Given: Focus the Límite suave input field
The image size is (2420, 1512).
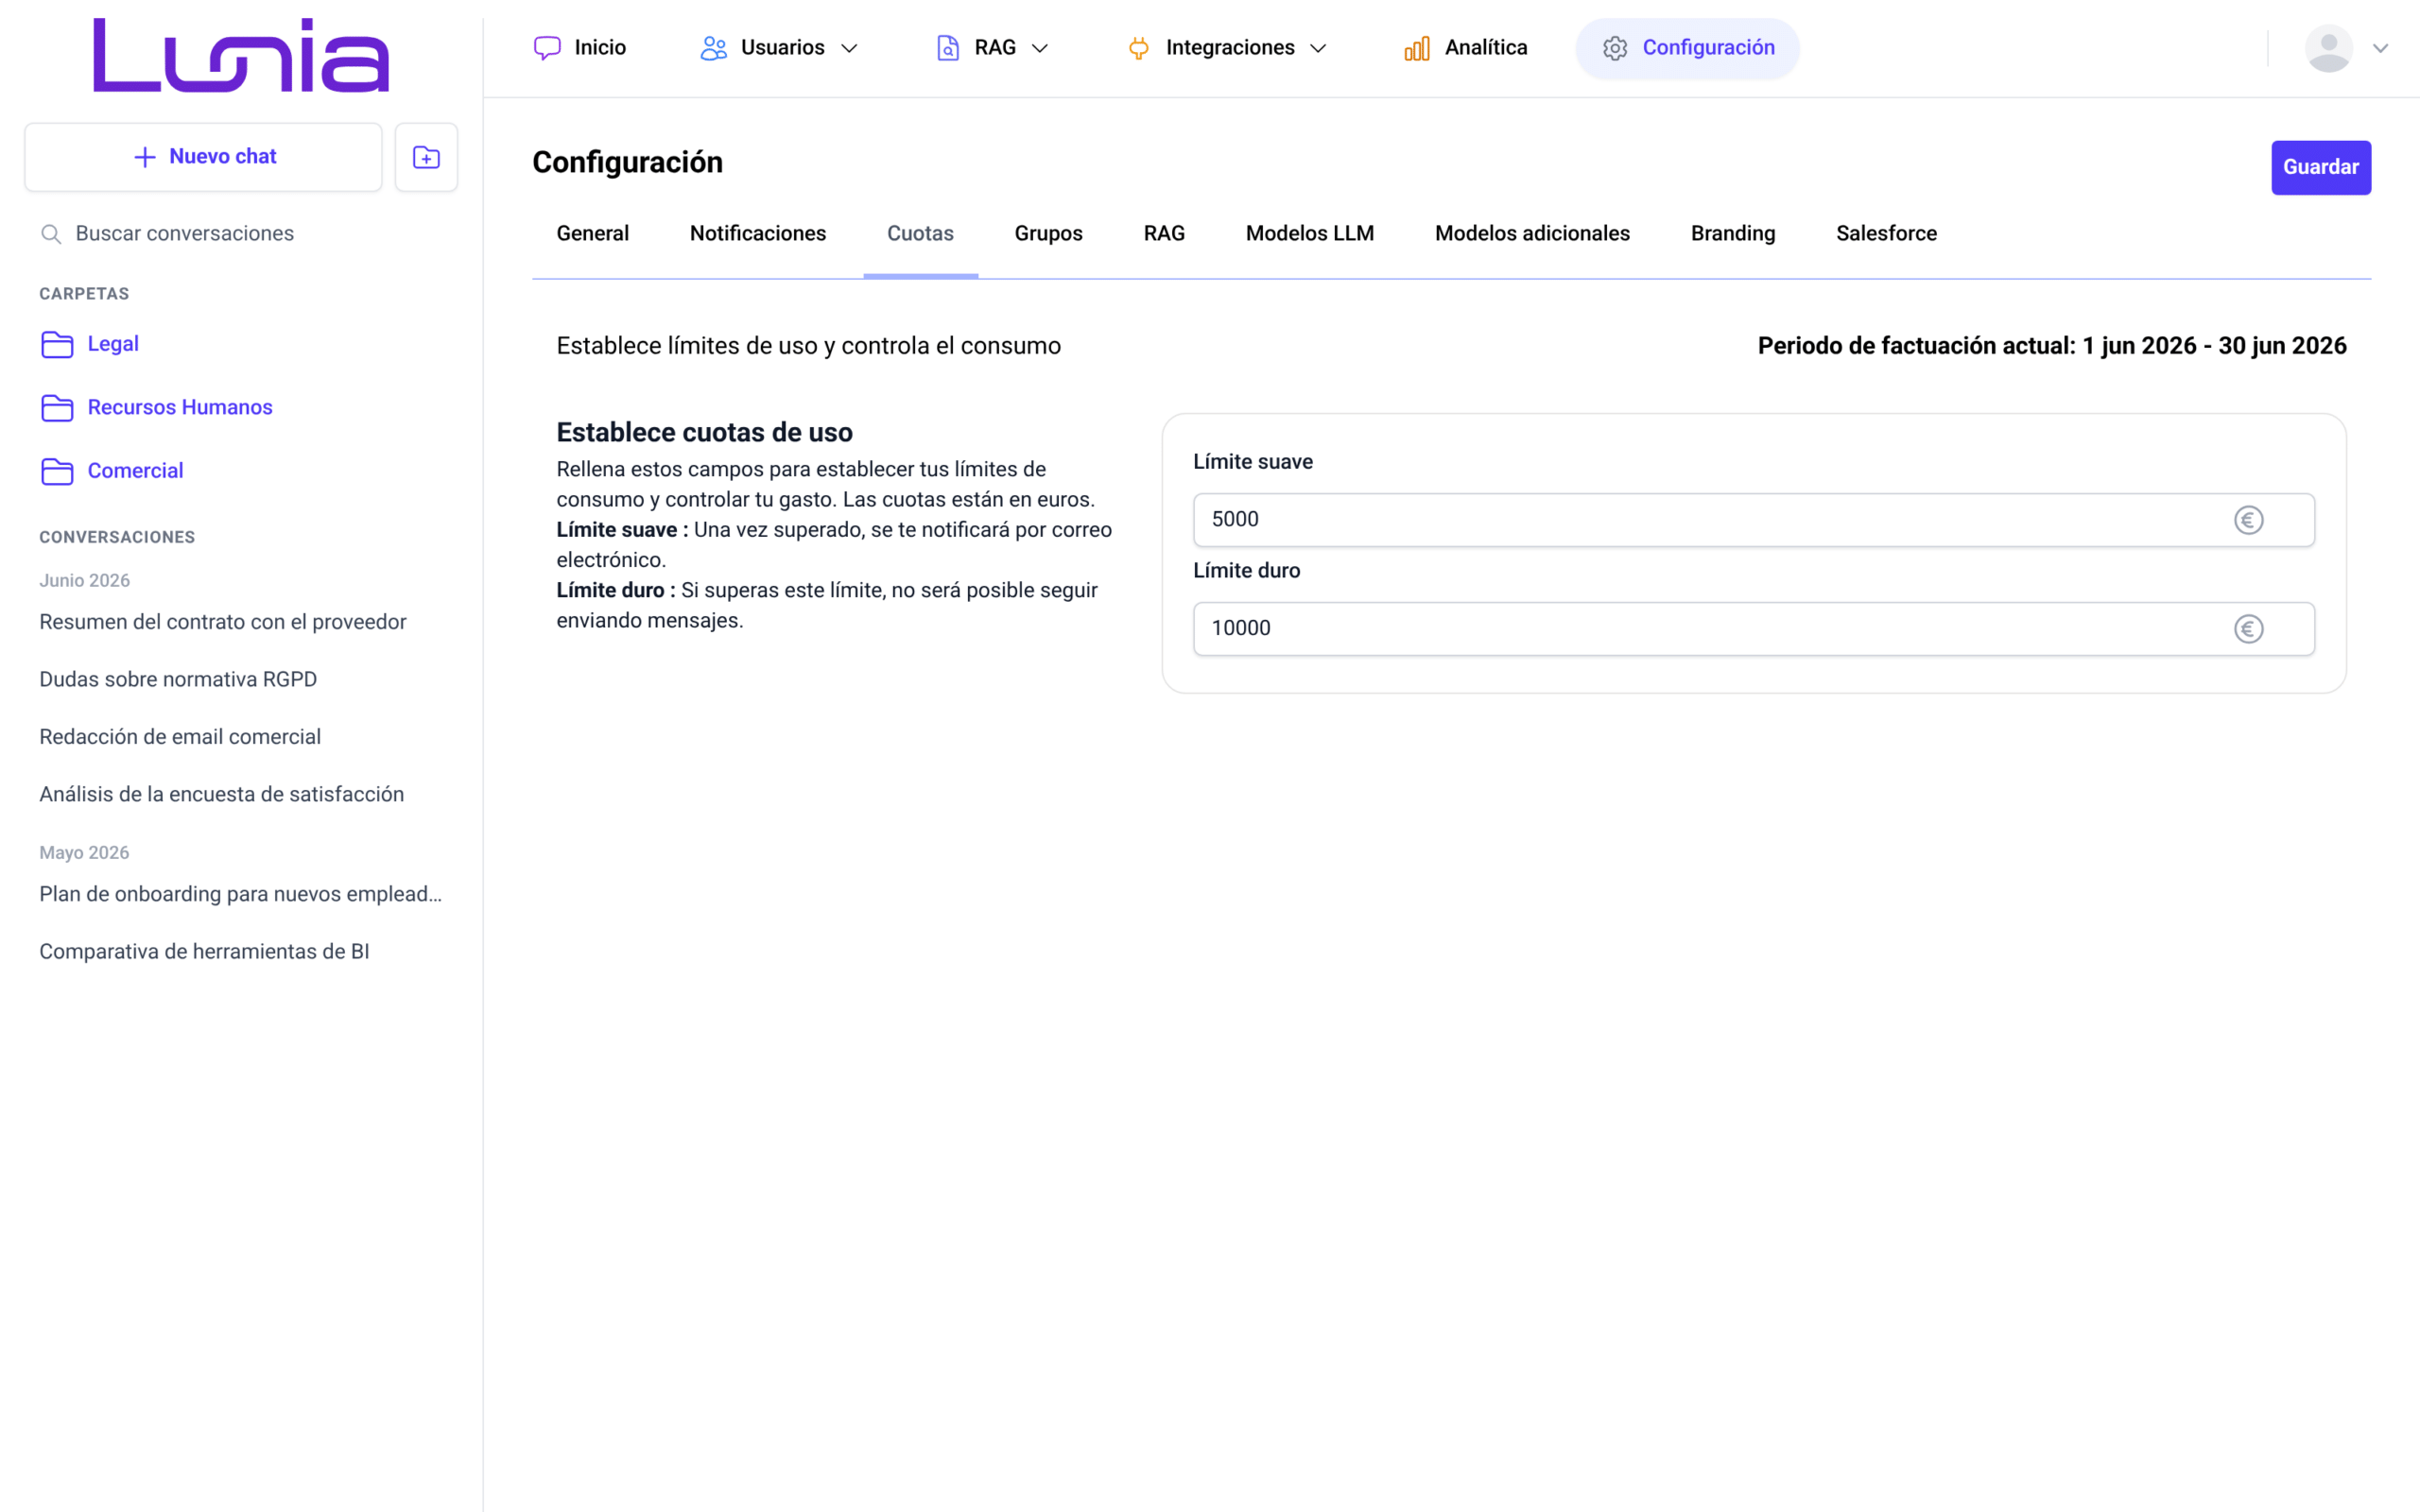Looking at the screenshot, I should point(1753,520).
